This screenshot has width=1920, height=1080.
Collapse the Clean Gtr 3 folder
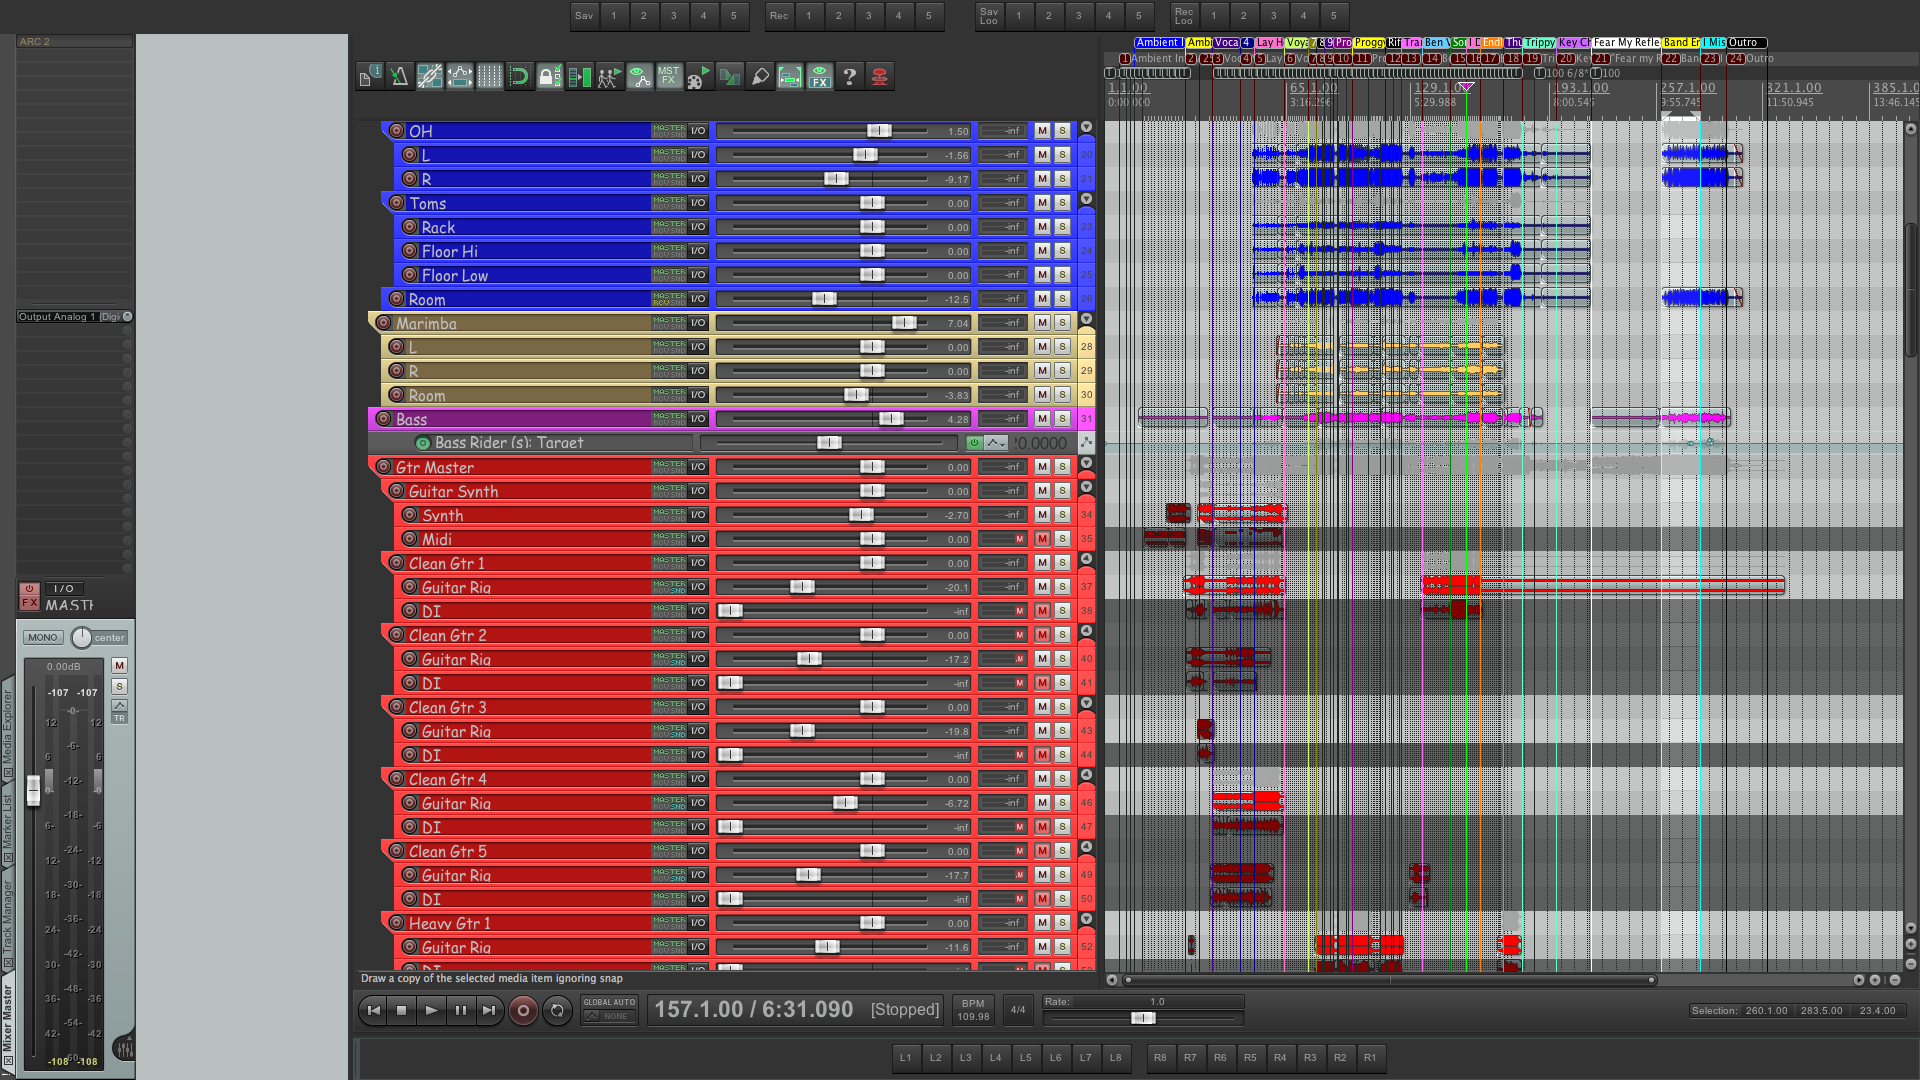click(1086, 704)
